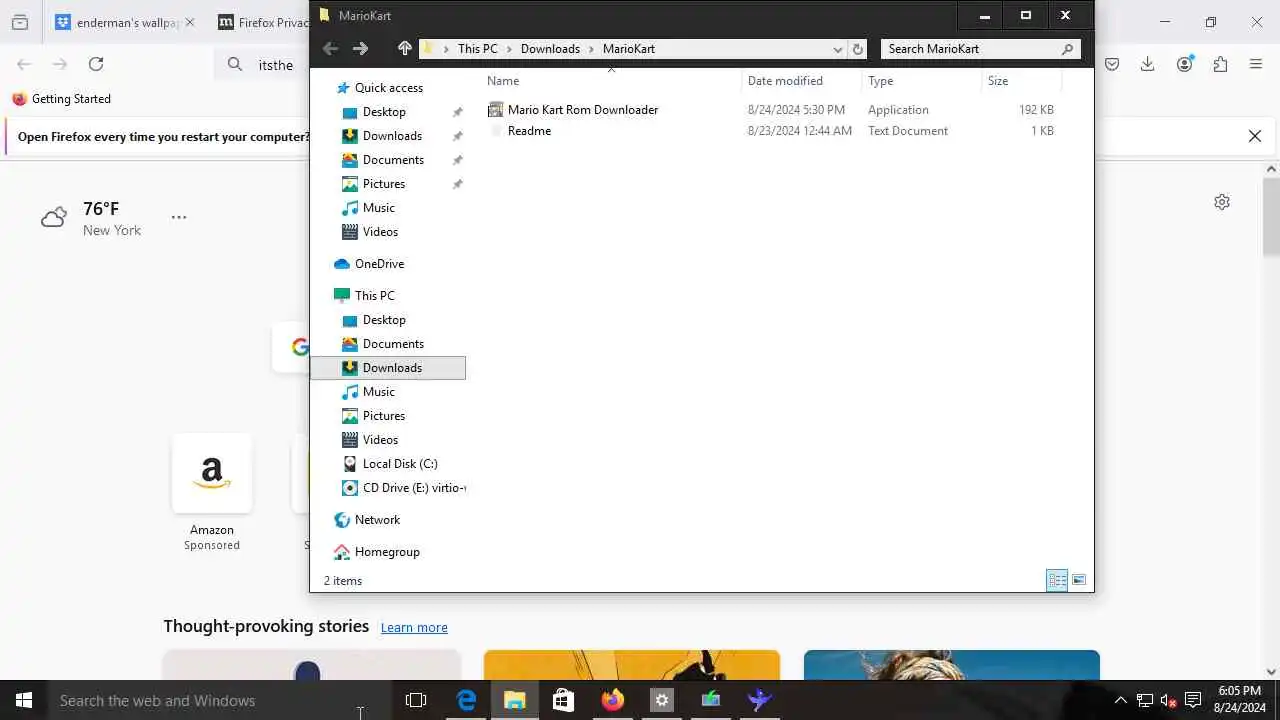Open Getting Started bookmark in Firefox

coord(61,99)
